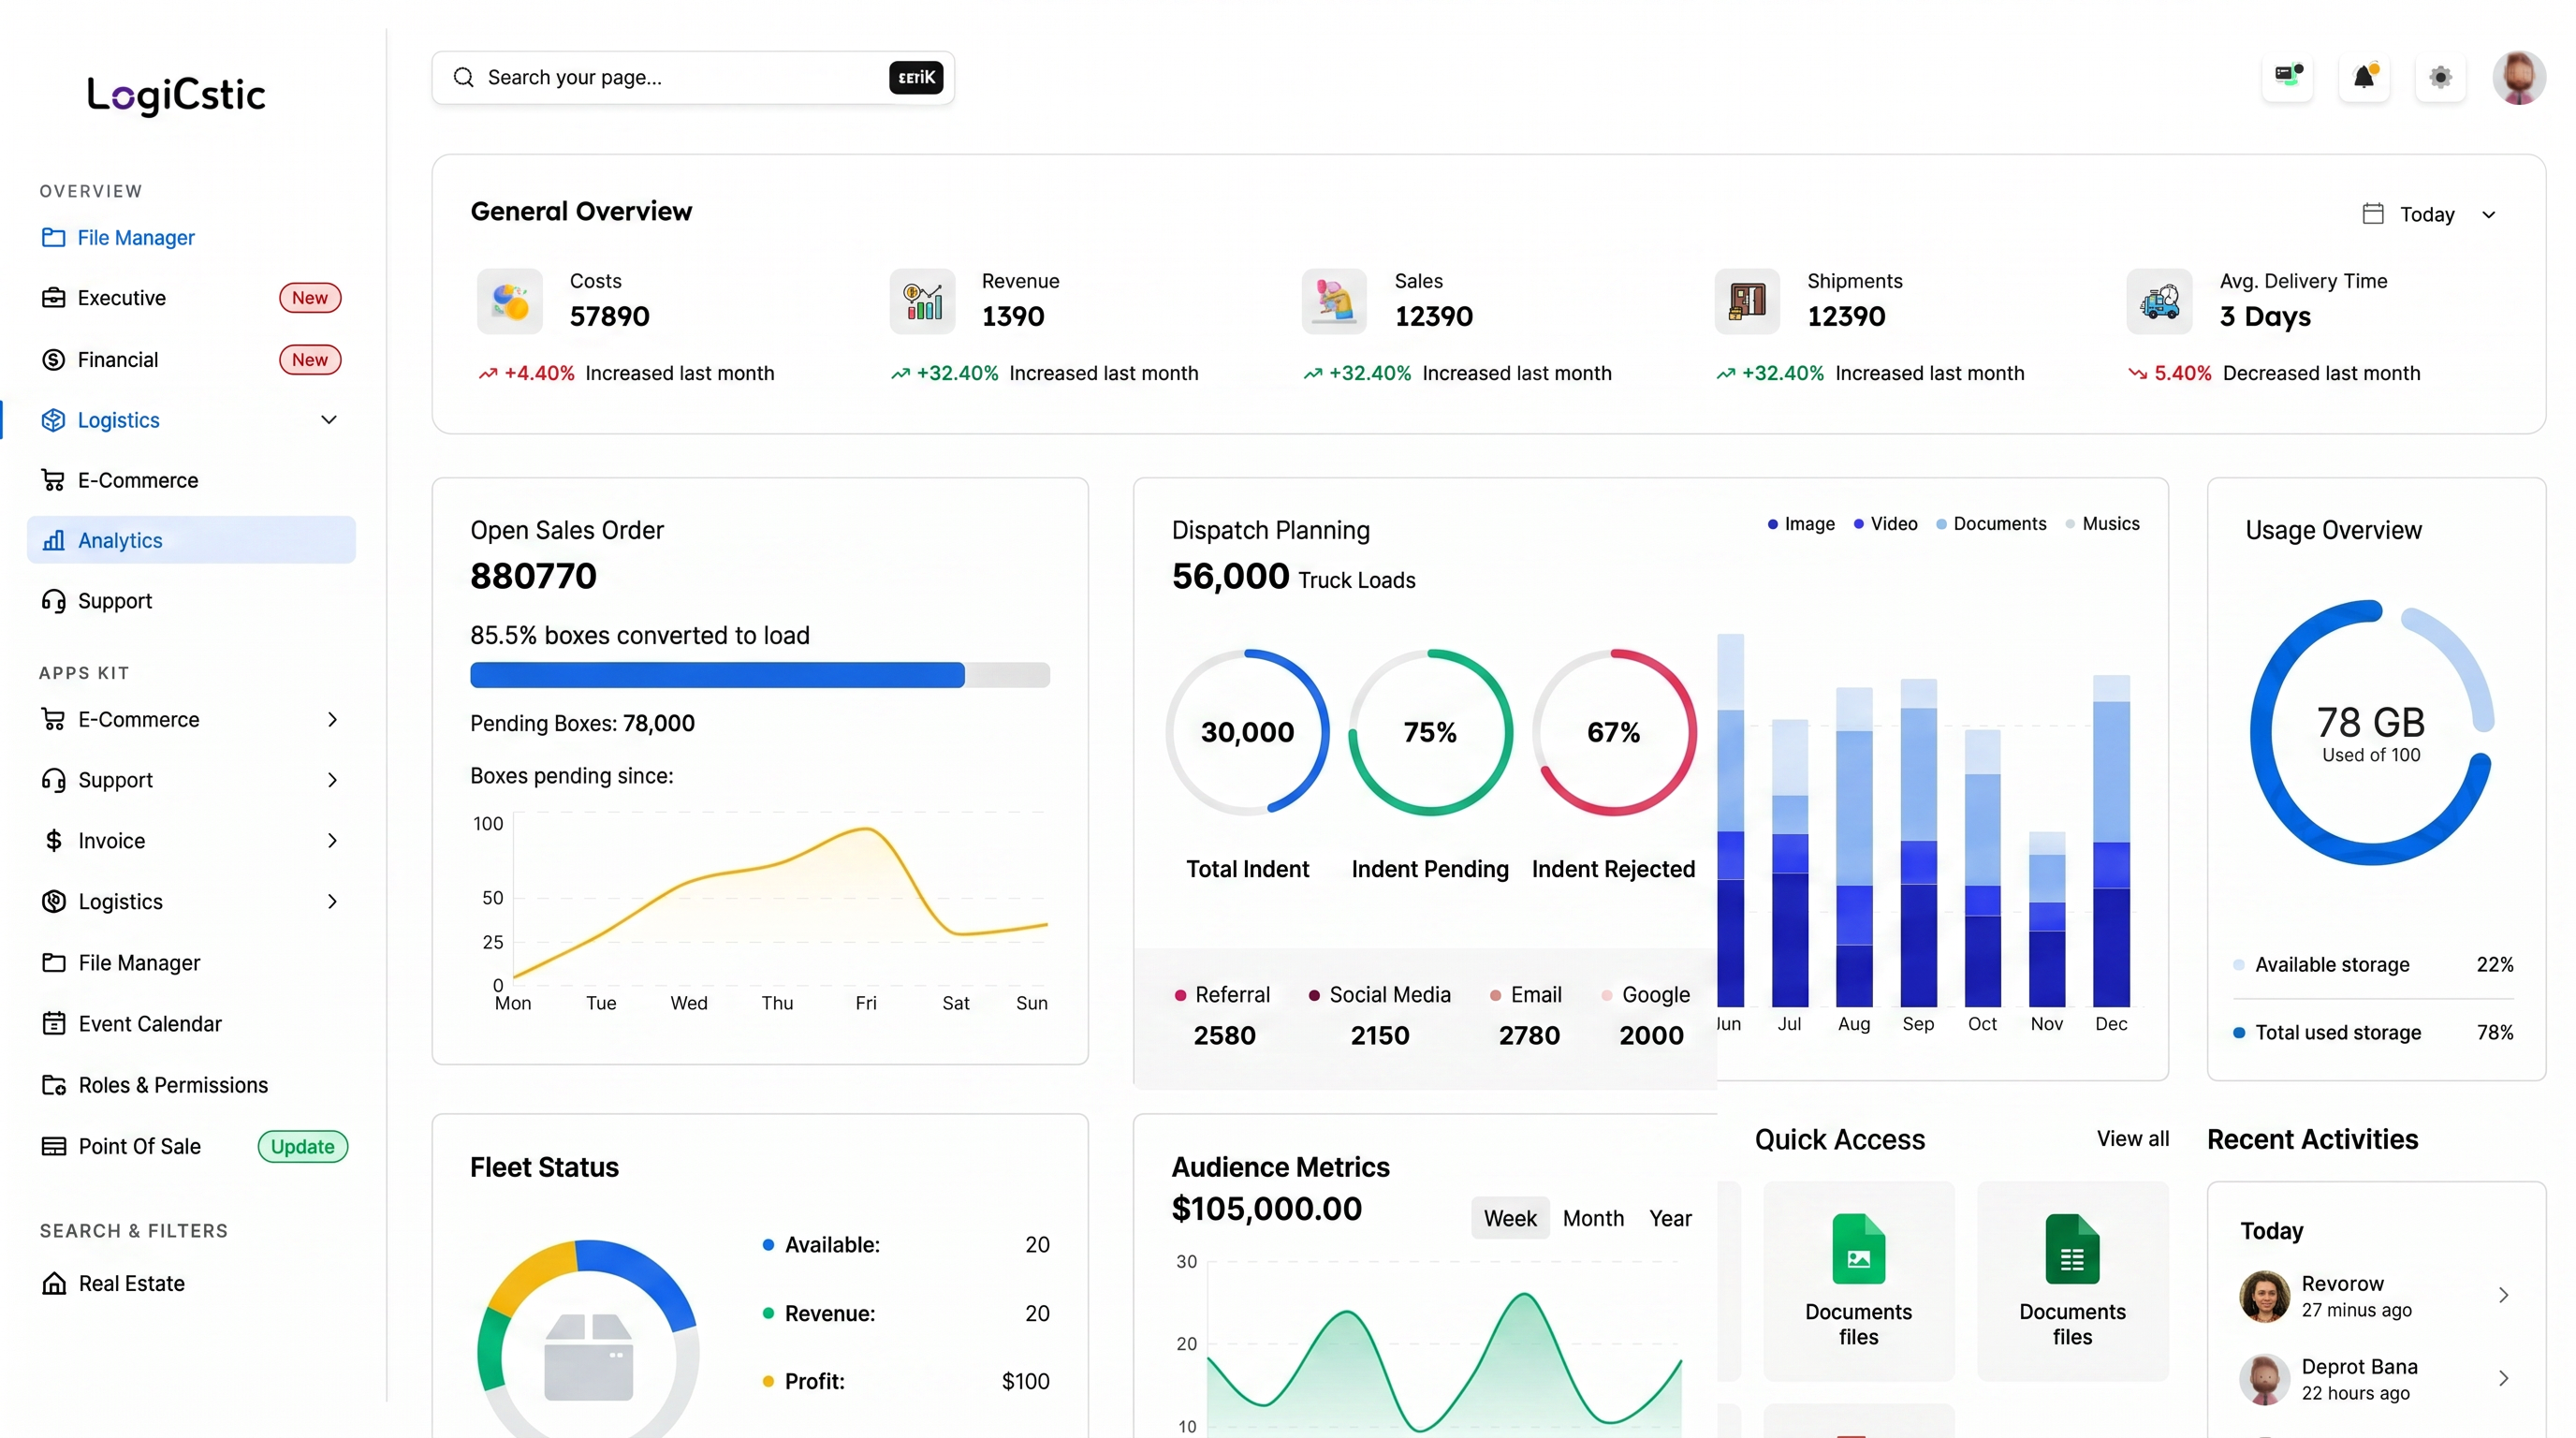
Task: Click the search shortcut key badge
Action: pyautogui.click(x=915, y=77)
